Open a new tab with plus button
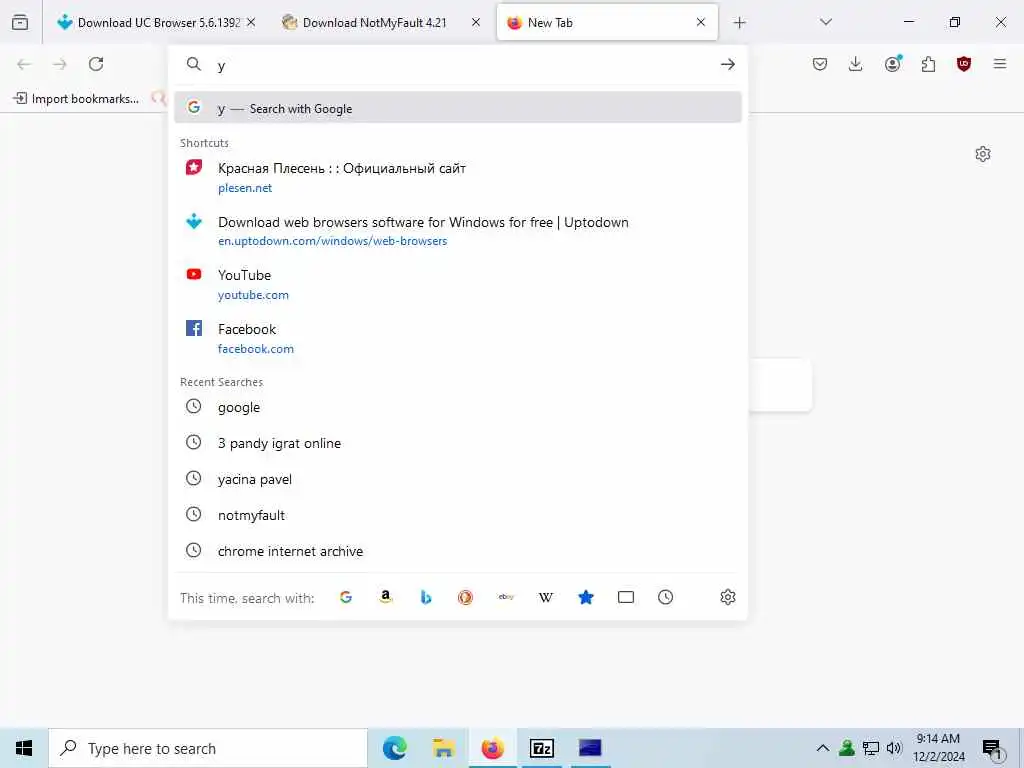 [739, 23]
